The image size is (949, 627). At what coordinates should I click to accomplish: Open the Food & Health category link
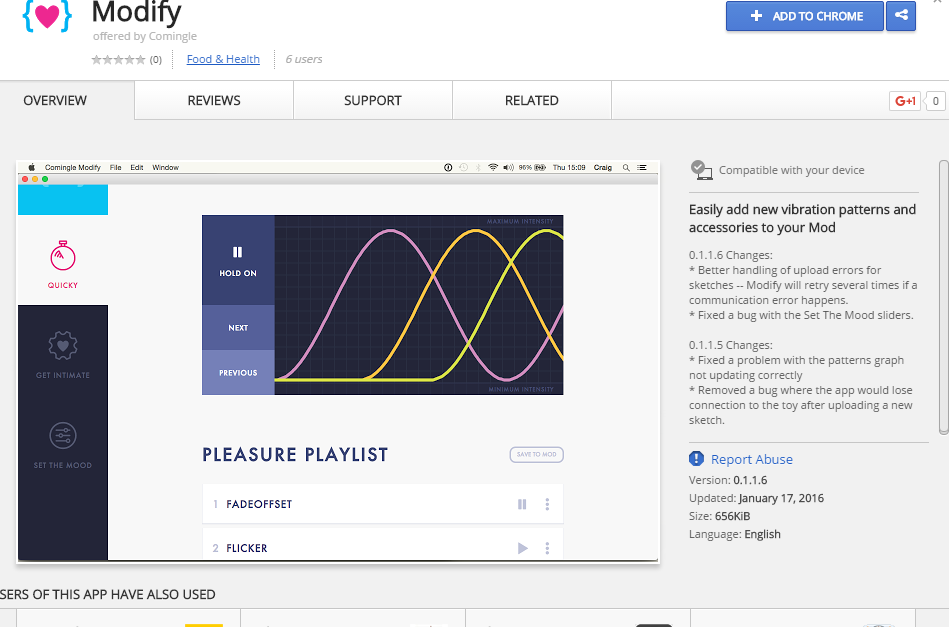coord(223,59)
